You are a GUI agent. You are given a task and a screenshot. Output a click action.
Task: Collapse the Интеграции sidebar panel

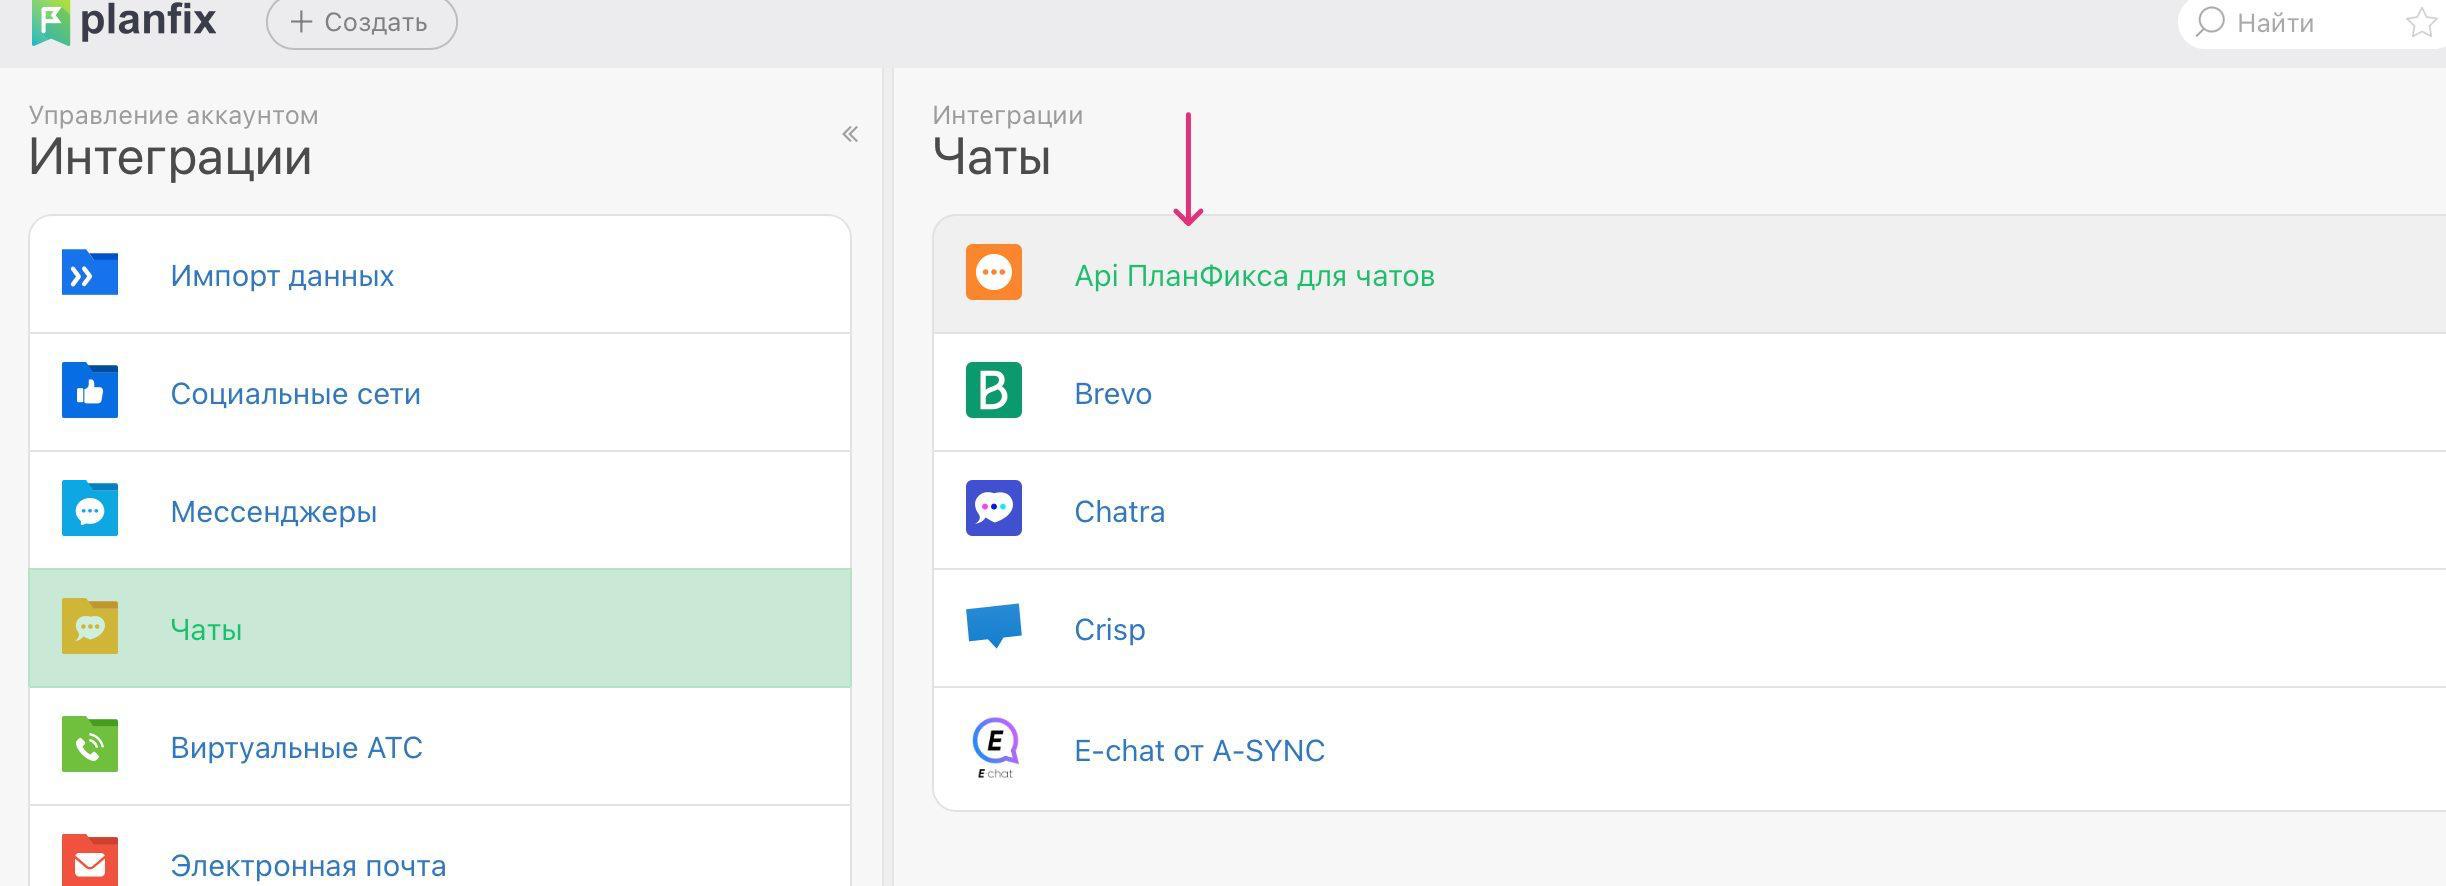click(850, 134)
